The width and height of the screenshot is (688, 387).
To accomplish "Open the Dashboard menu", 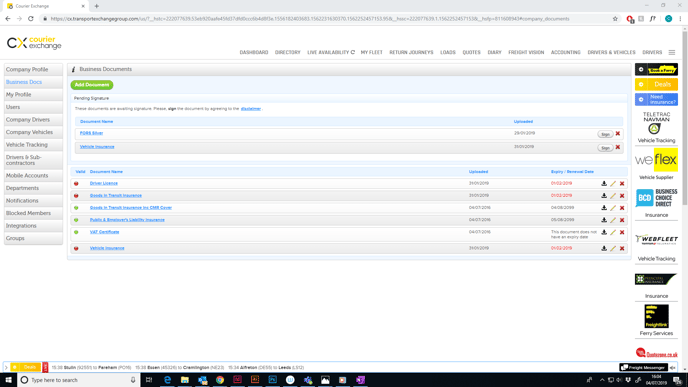I will click(x=254, y=52).
